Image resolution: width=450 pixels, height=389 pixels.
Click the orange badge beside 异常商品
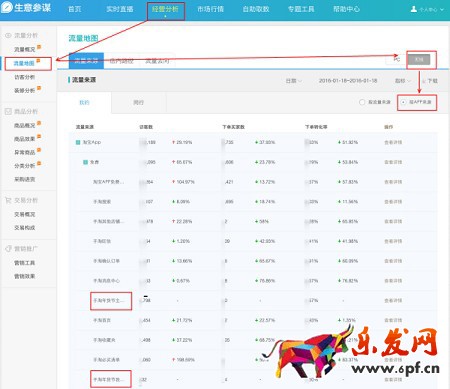(x=39, y=150)
